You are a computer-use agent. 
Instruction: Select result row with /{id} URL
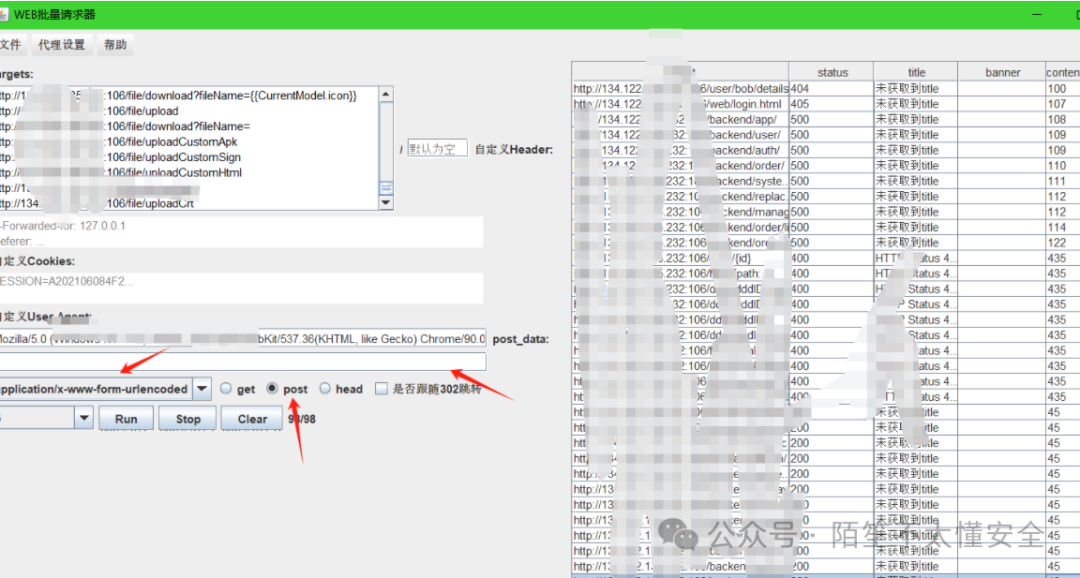coord(681,258)
